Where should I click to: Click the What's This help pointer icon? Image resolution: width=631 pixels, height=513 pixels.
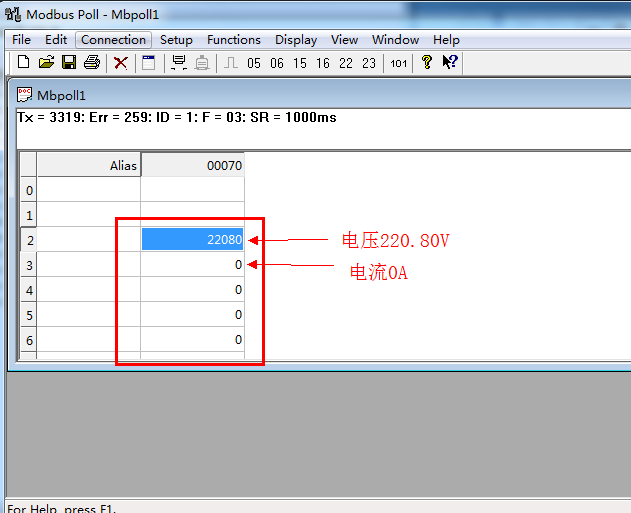(450, 63)
